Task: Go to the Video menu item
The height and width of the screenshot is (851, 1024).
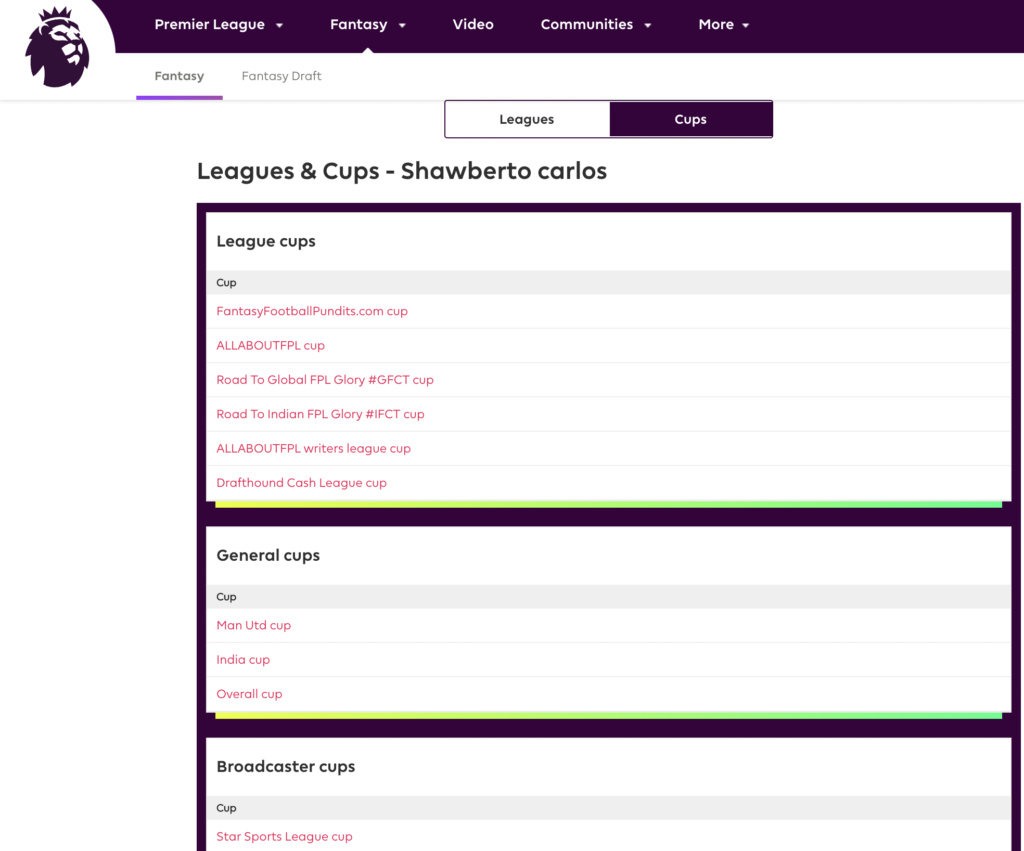Action: (x=473, y=25)
